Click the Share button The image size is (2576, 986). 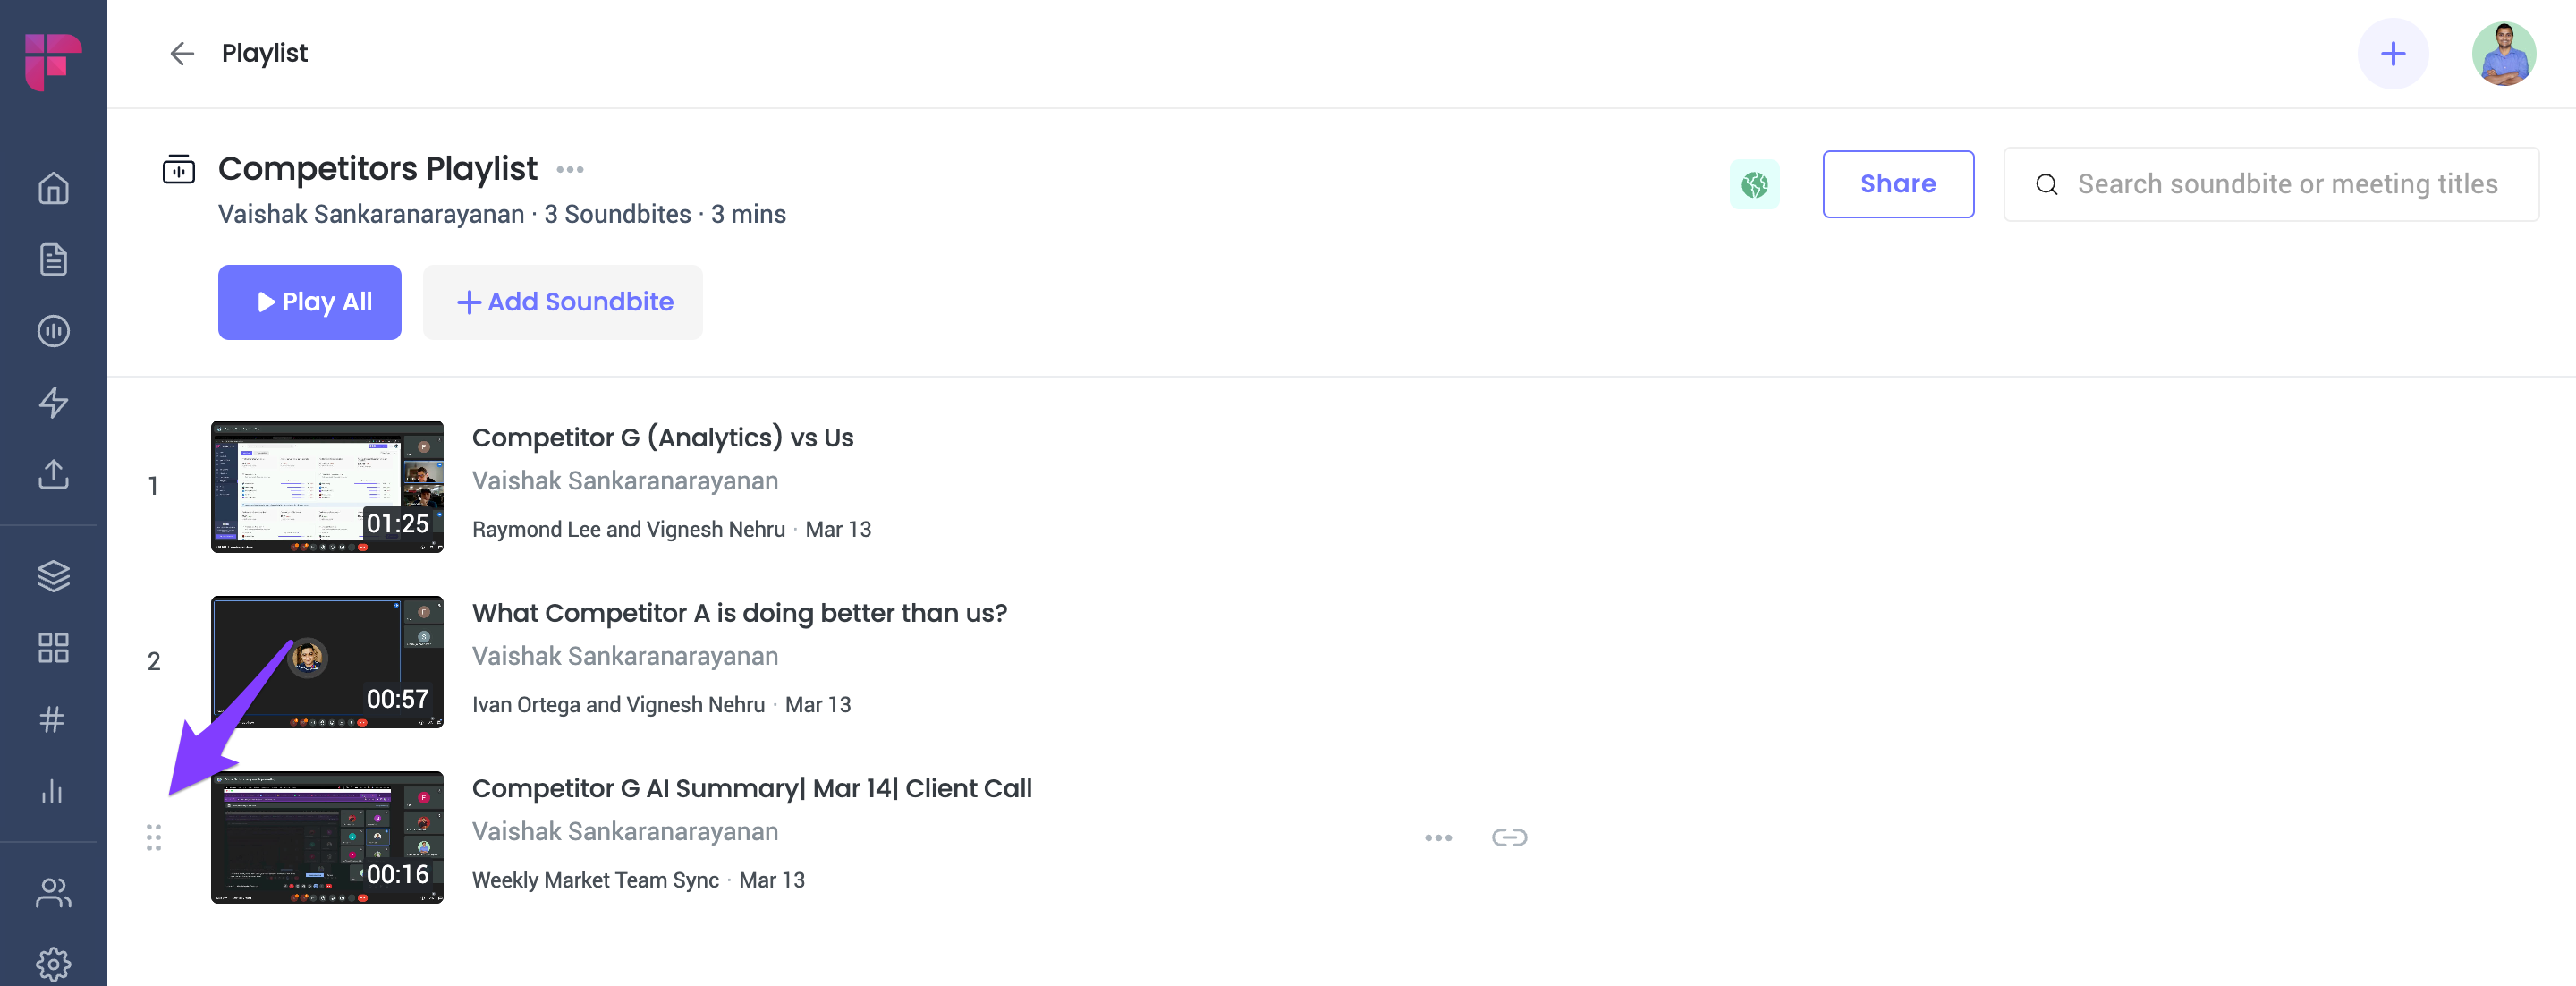click(1897, 184)
